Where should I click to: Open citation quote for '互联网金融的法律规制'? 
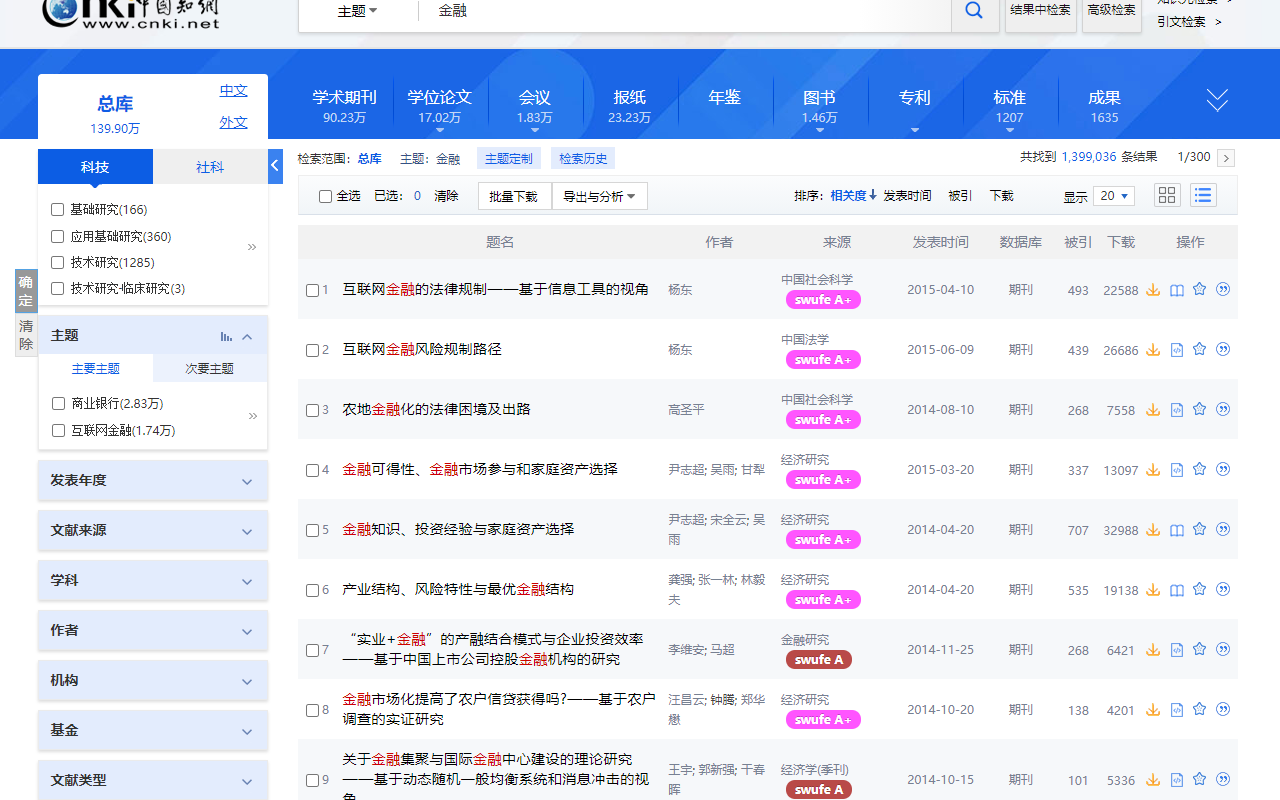pos(1223,289)
